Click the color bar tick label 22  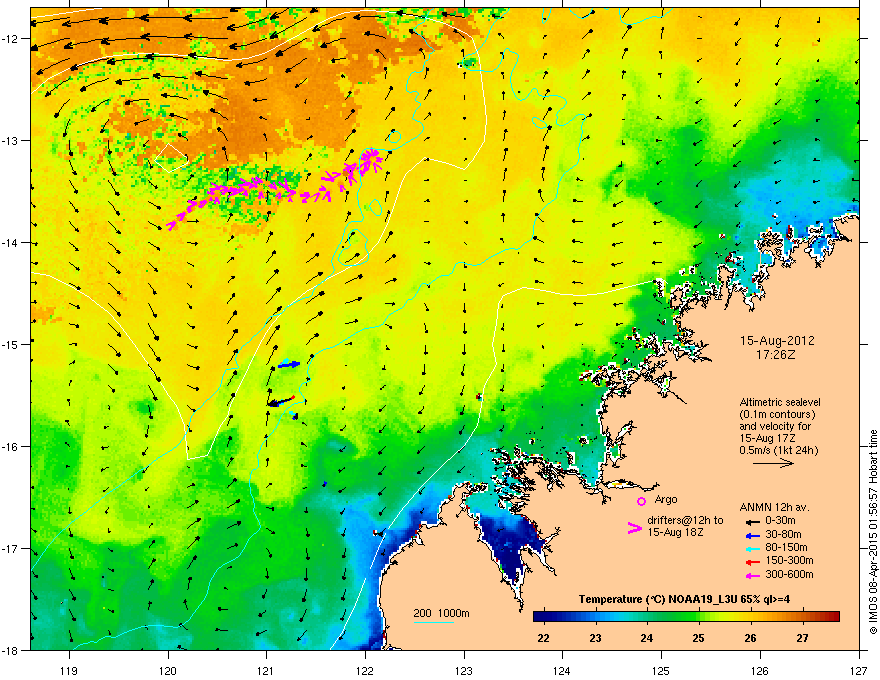pyautogui.click(x=543, y=638)
